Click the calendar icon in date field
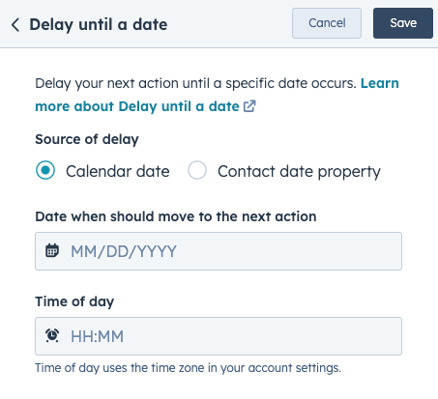Viewport: 438px width, 399px height. point(52,251)
